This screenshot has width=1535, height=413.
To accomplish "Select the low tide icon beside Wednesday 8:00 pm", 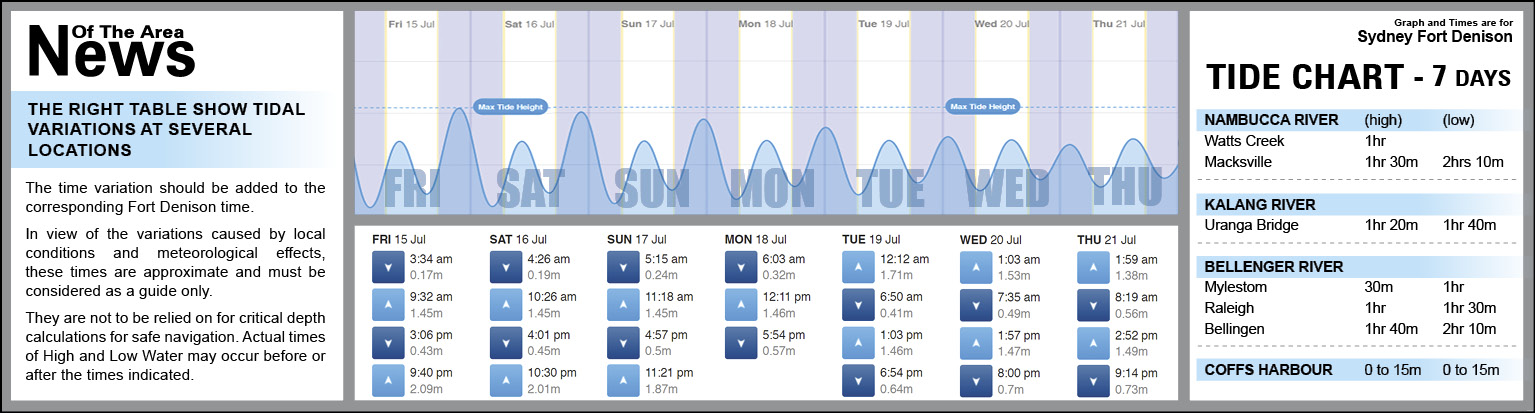I will tap(975, 380).
